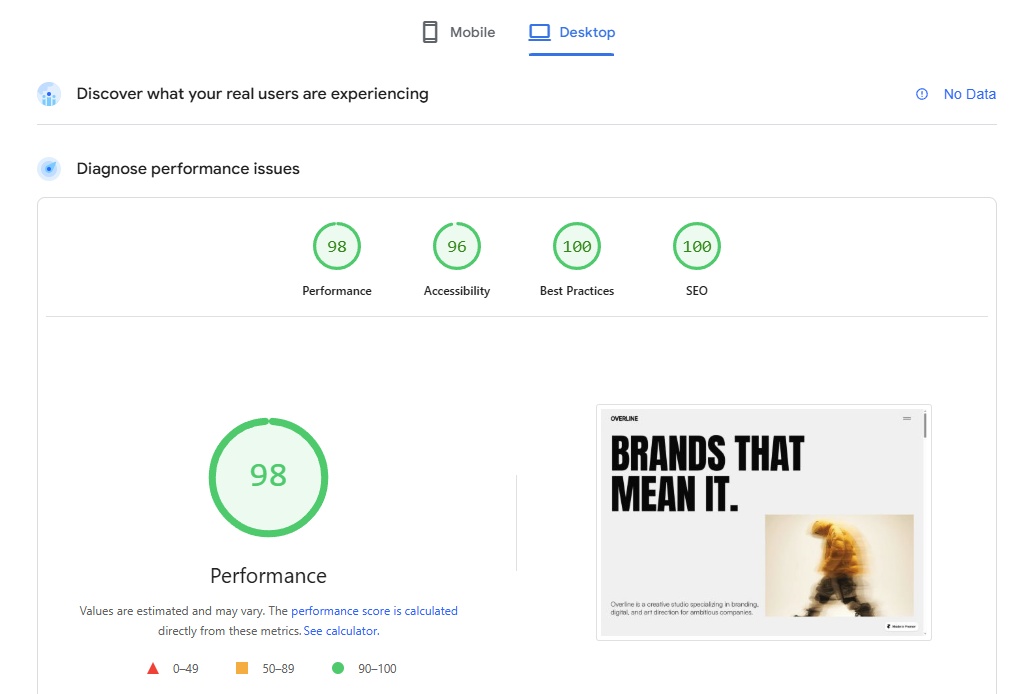Viewport: 1033px width, 694px height.
Task: Click the '50–89' legend text
Action: 278,669
